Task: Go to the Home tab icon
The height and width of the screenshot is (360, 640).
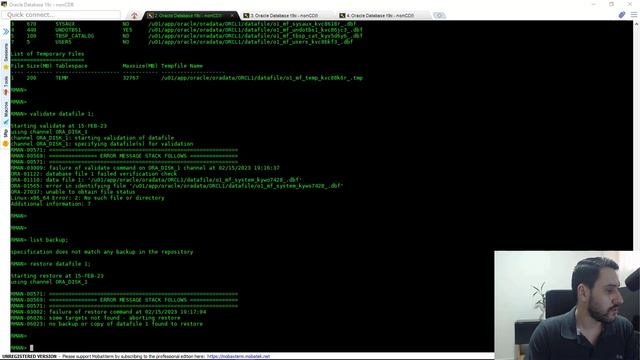Action: [134, 16]
